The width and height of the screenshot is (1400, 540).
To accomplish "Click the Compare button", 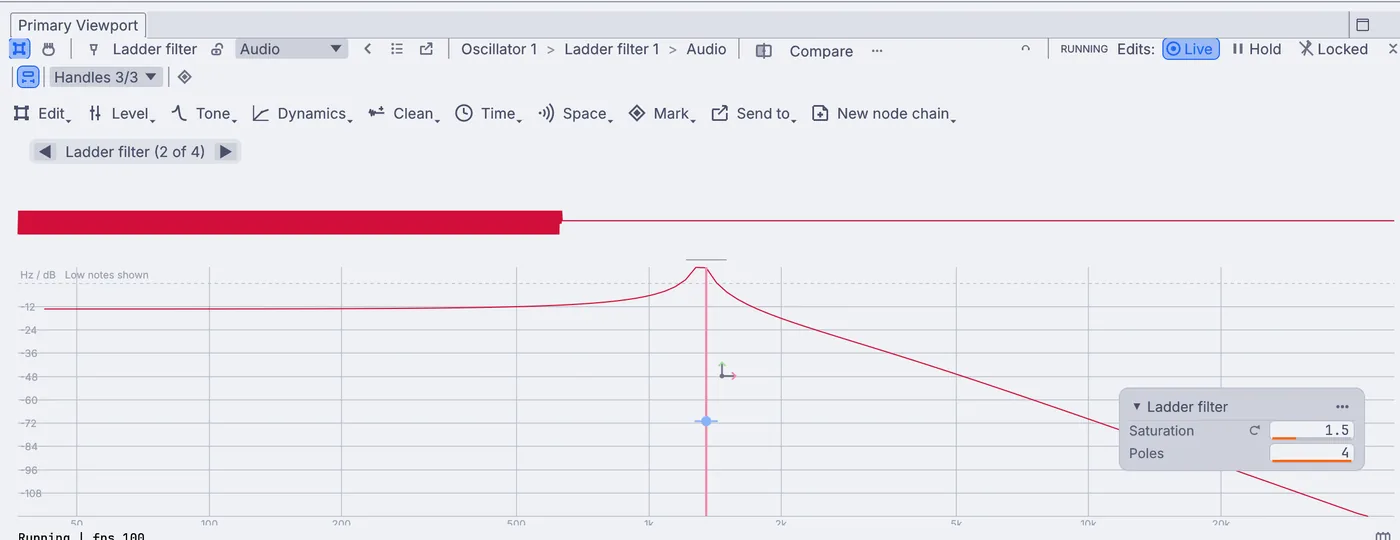I will point(821,51).
